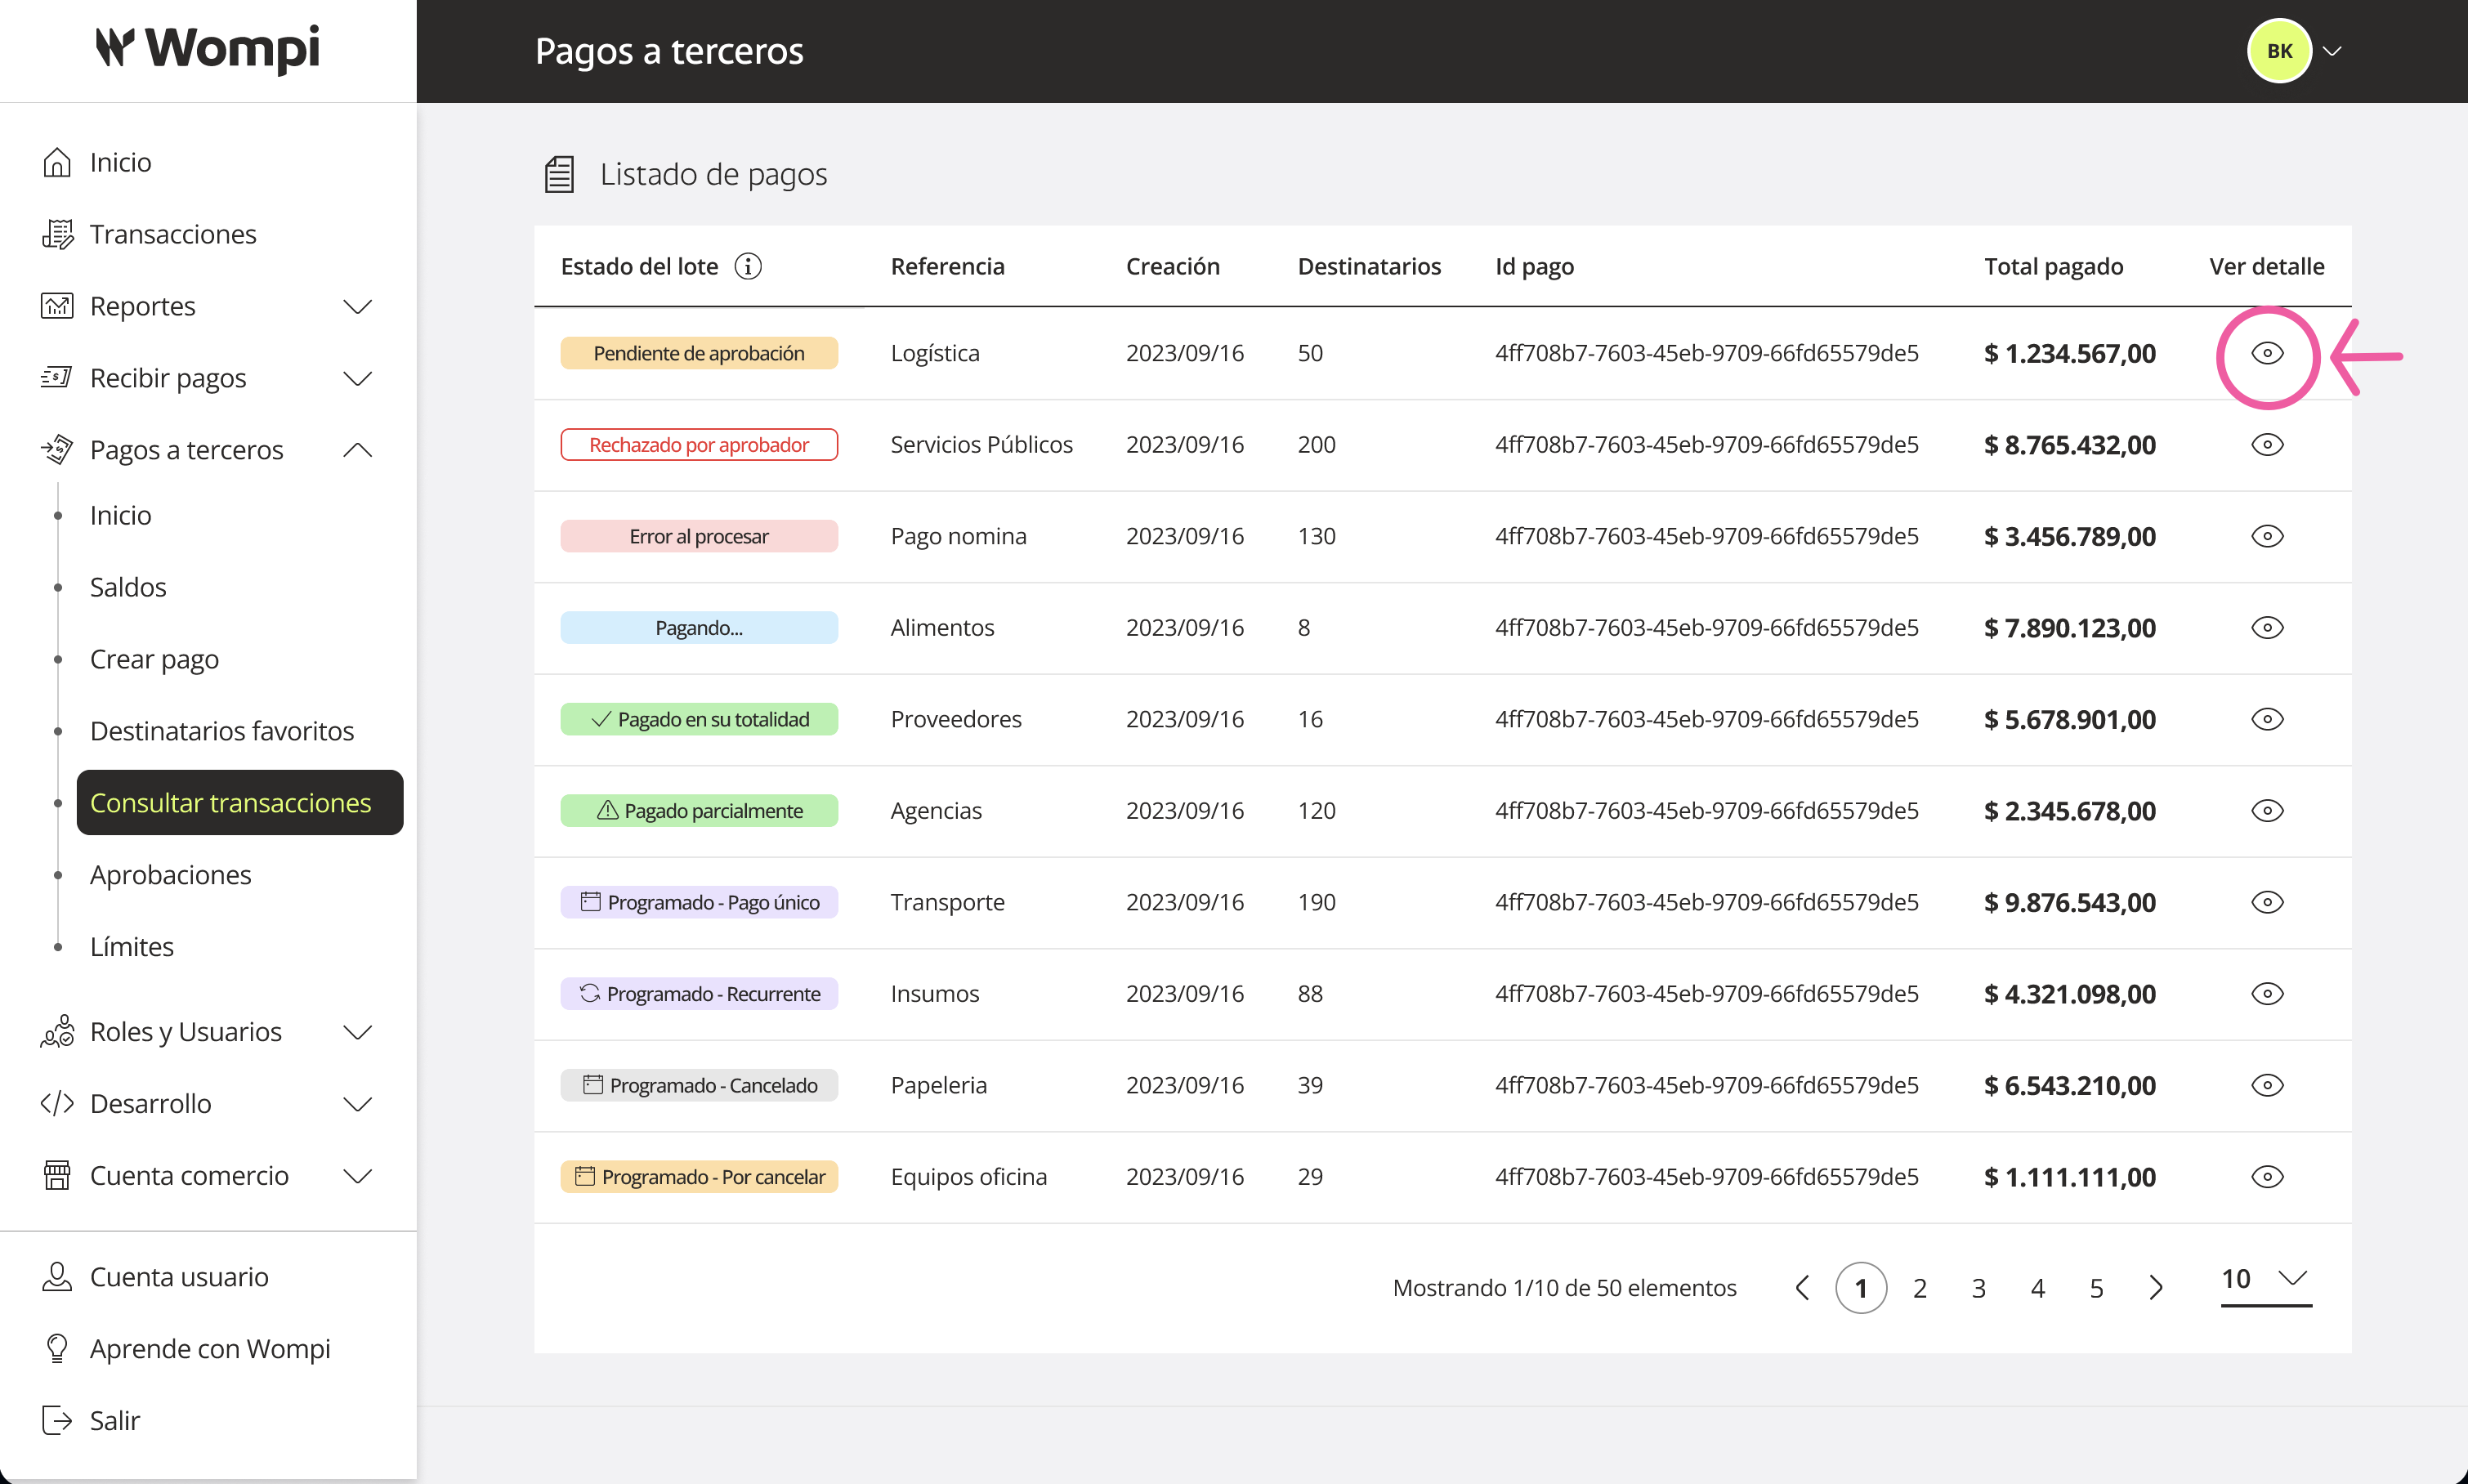The width and height of the screenshot is (2468, 1484).
Task: Click the Transacciones sidebar label
Action: pyautogui.click(x=173, y=234)
